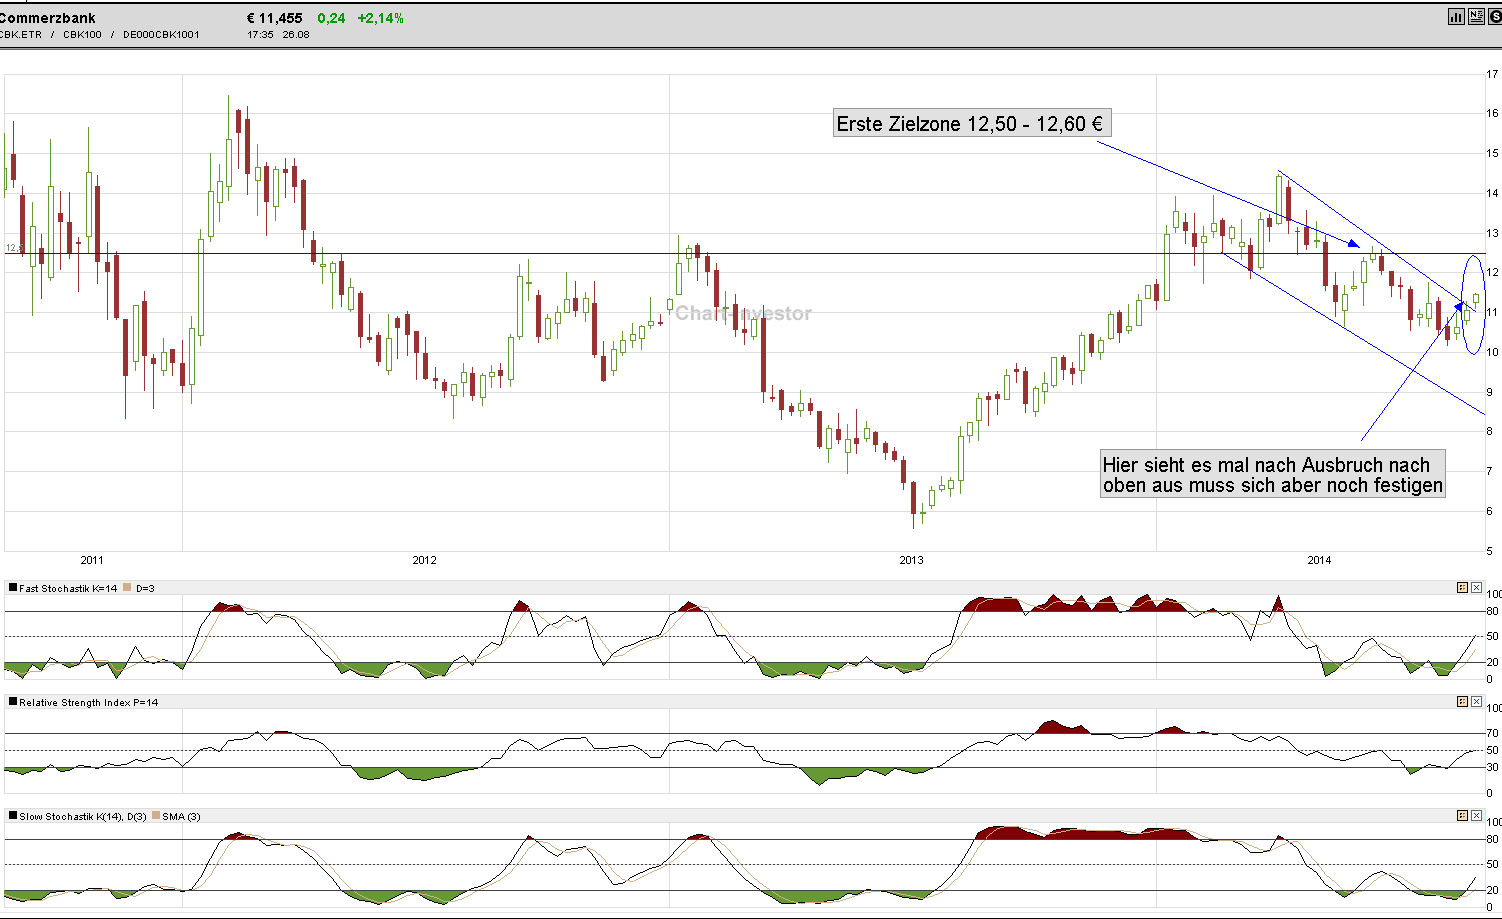Click 'Erste Zielzone 12,50 - 12,60 €' annotation
The width and height of the screenshot is (1502, 919).
pos(971,124)
